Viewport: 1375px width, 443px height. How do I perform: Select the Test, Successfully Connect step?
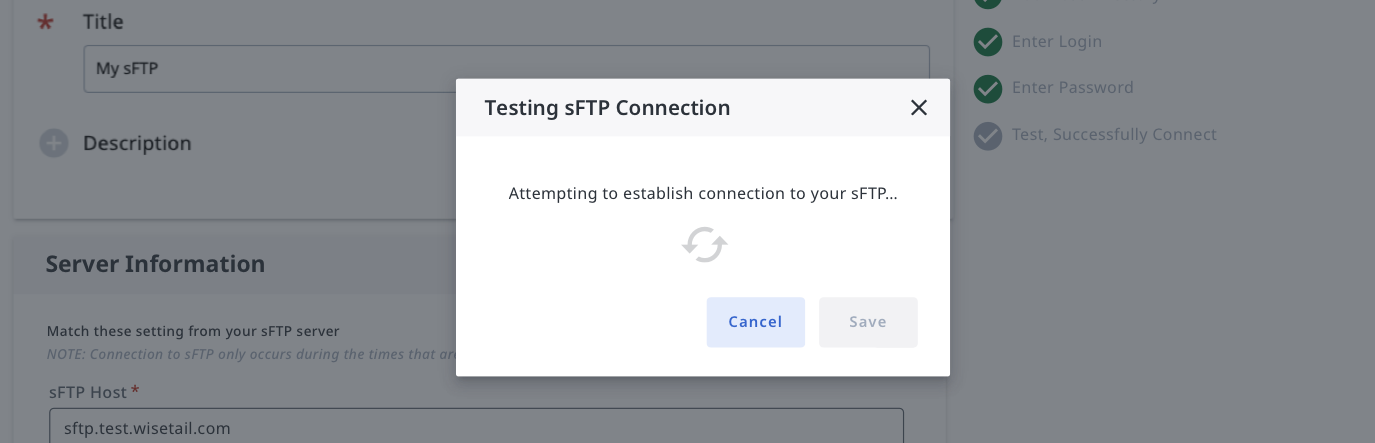pos(1114,135)
